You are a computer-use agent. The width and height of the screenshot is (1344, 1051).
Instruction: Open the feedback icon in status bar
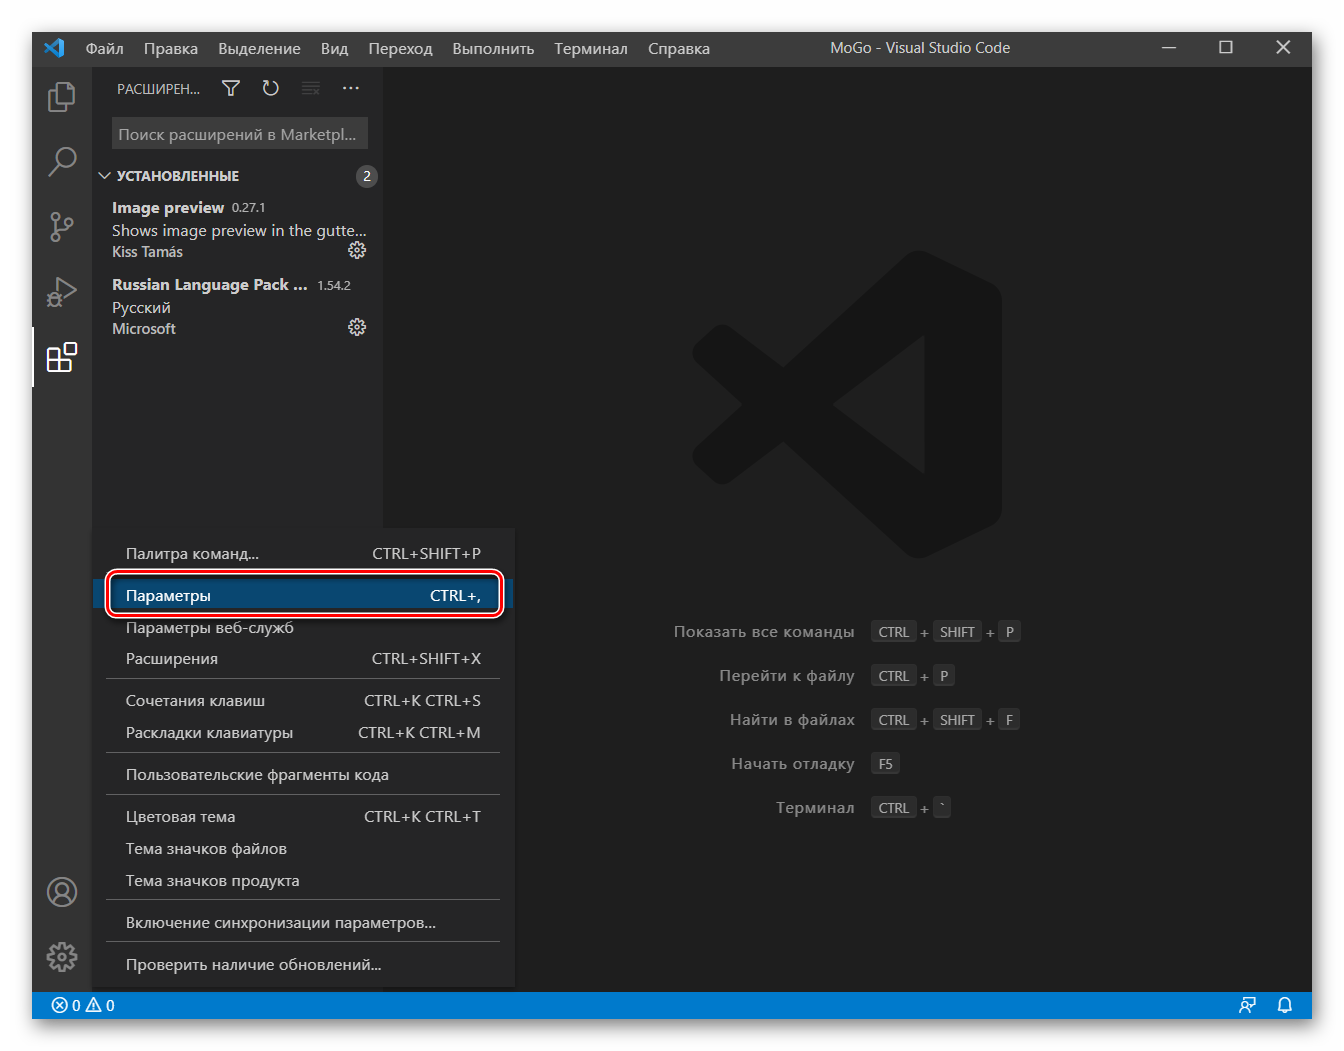(x=1247, y=1005)
